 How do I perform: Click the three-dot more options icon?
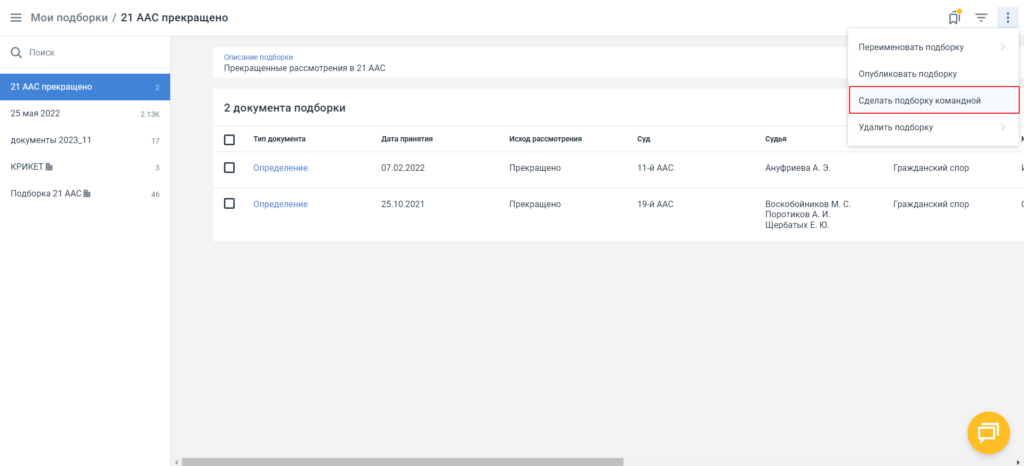pyautogui.click(x=1008, y=18)
